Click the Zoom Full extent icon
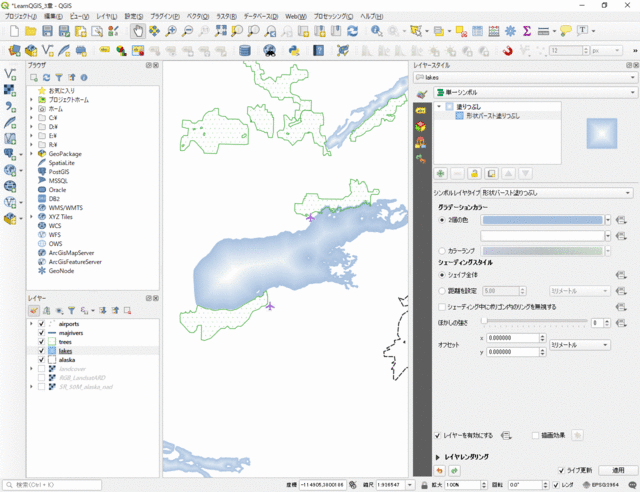The width and height of the screenshot is (640, 492). pyautogui.click(x=221, y=31)
